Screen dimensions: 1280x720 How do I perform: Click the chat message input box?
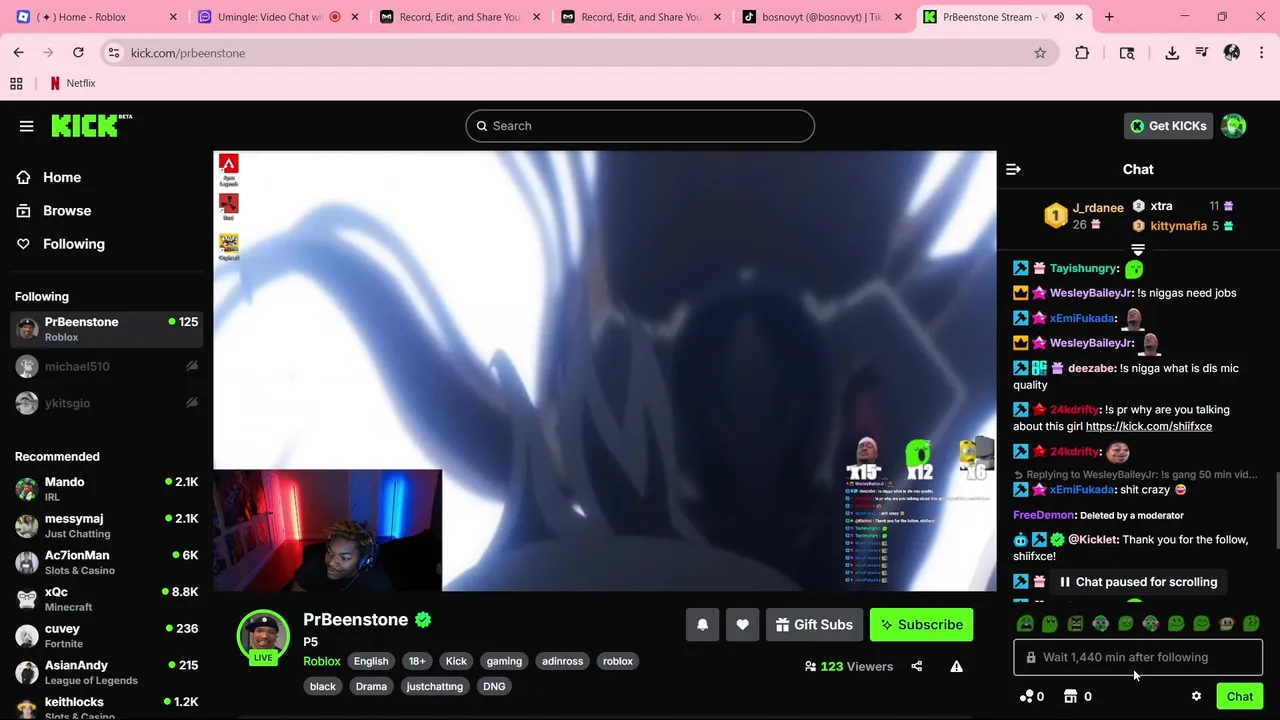1138,657
